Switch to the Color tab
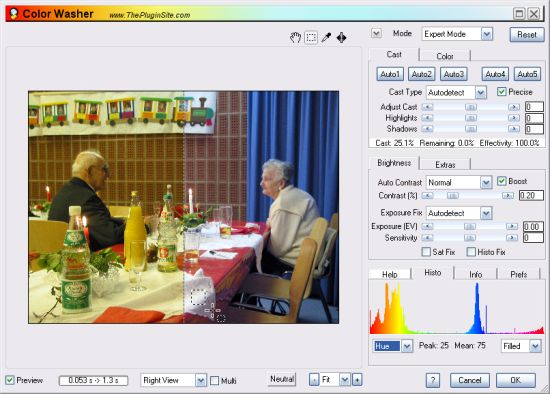 (445, 56)
